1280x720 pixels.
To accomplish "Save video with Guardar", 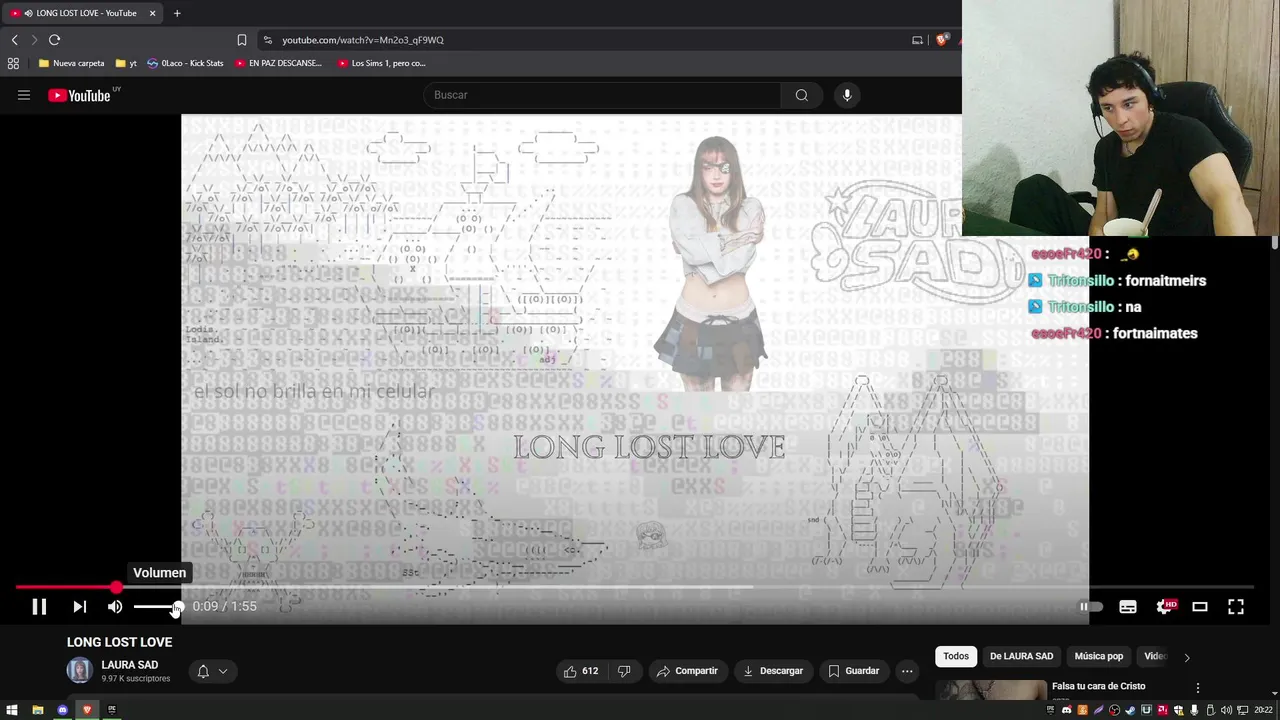I will coord(853,671).
